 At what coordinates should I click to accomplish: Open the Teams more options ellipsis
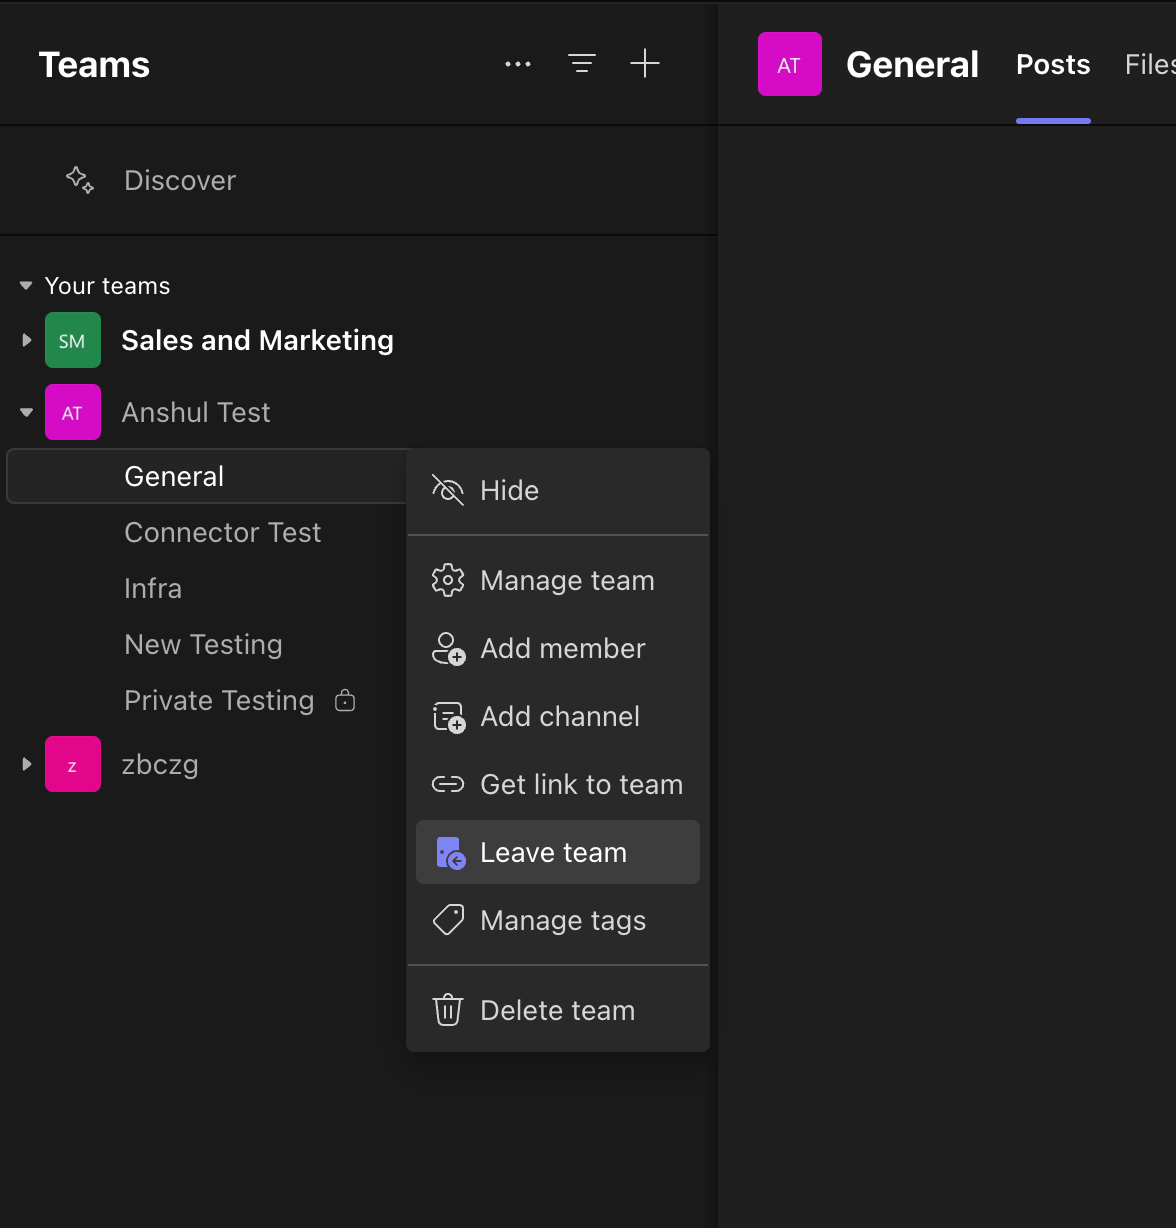pyautogui.click(x=518, y=65)
